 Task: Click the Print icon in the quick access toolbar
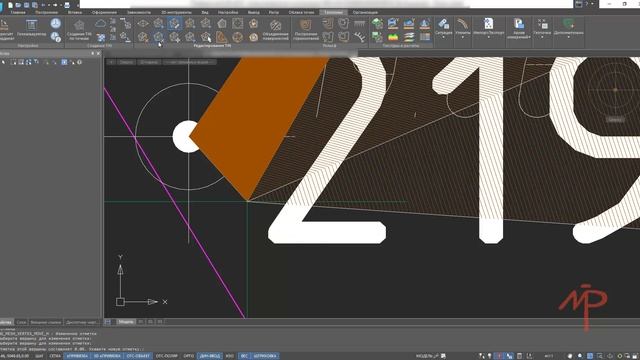coord(67,5)
